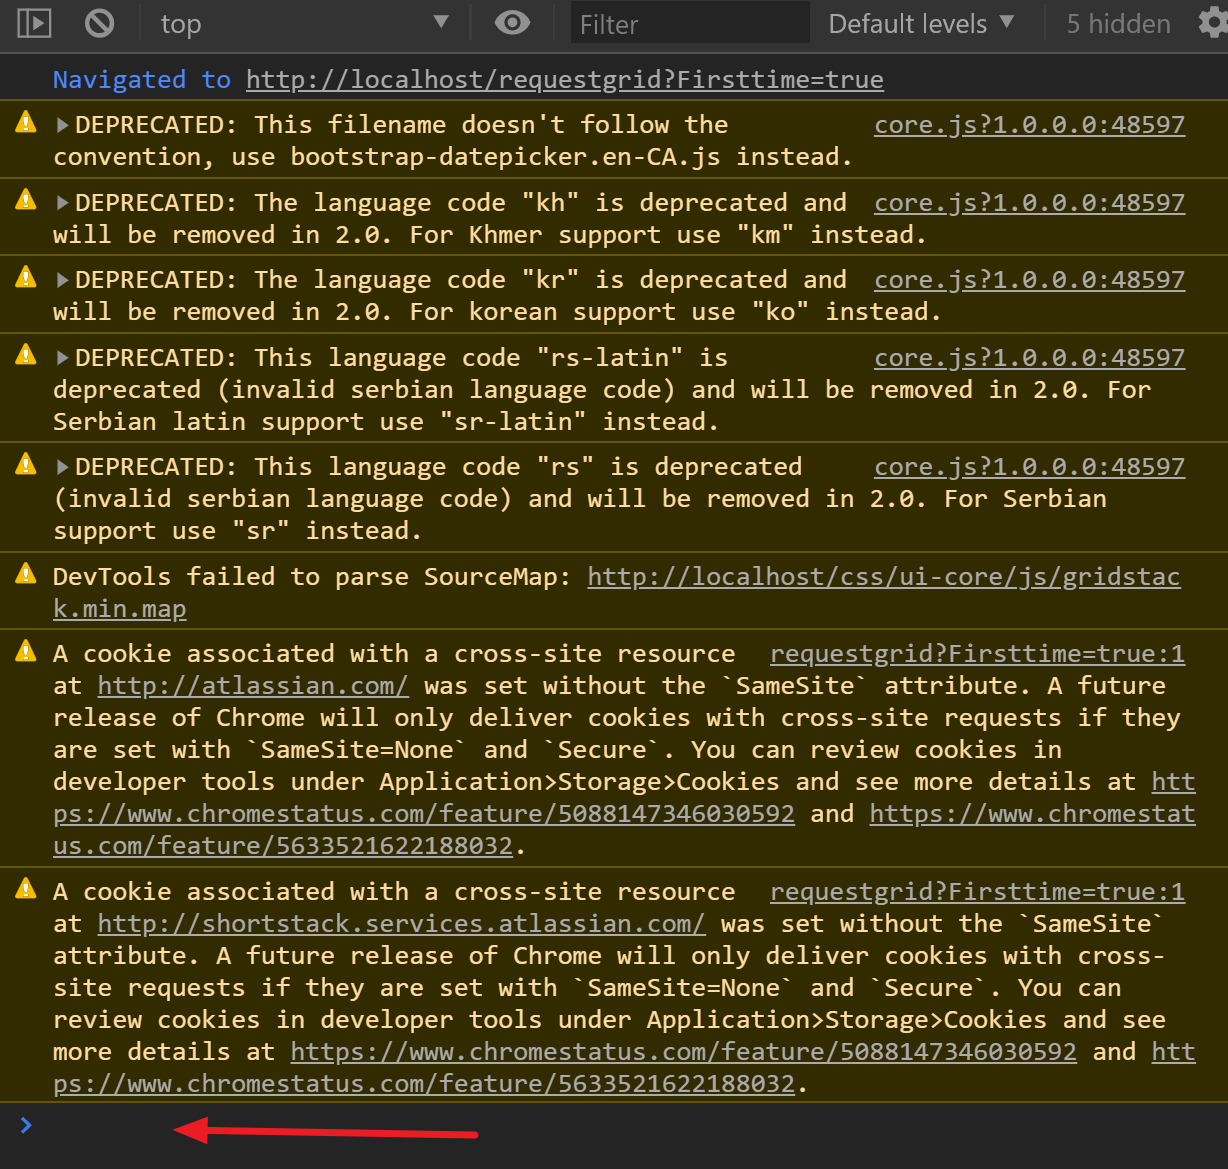
Task: Open requestgrid source link in atlassian.com cookie warning
Action: tap(977, 654)
